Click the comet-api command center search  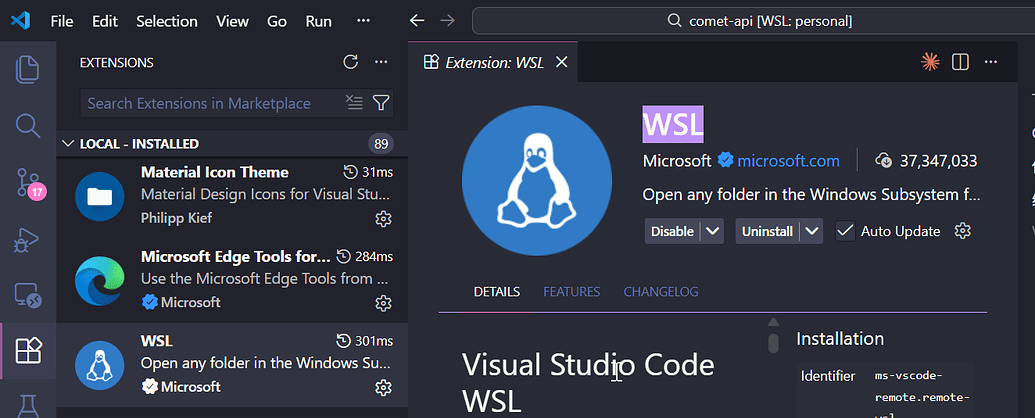pos(753,21)
